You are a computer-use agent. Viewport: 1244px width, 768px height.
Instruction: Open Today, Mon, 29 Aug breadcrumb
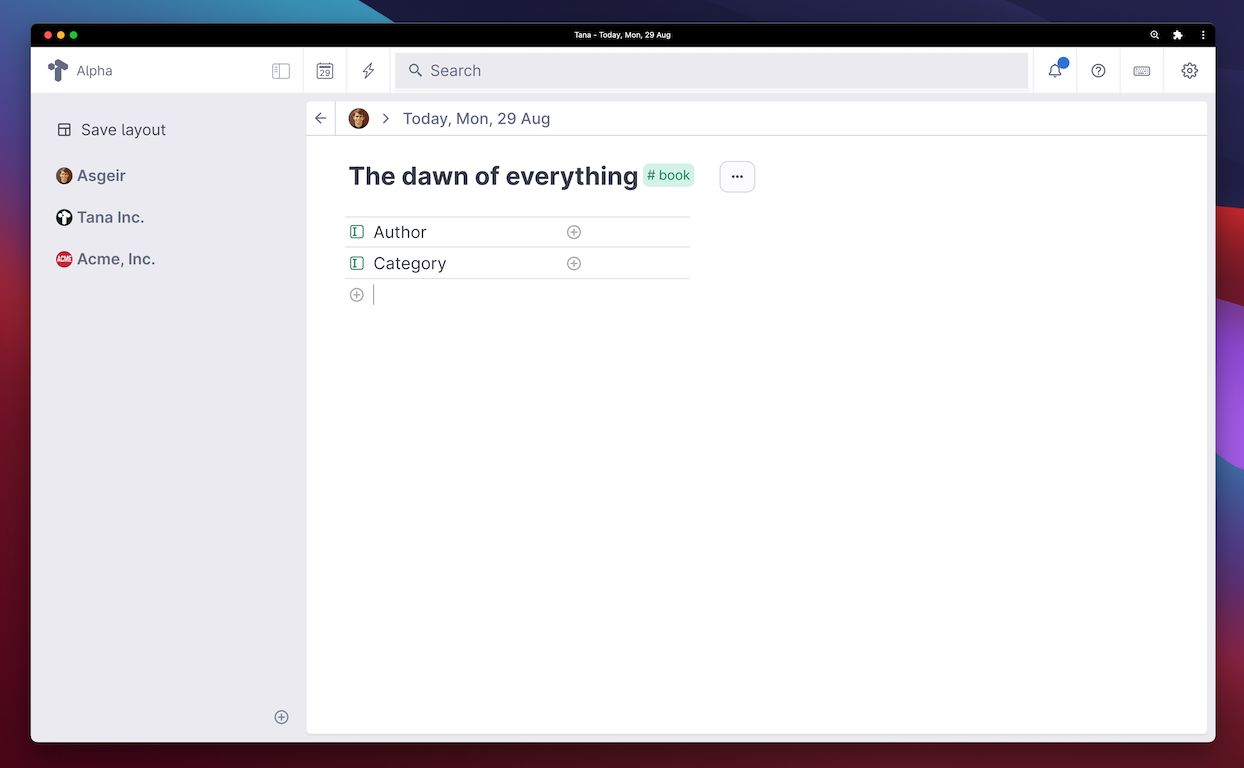pyautogui.click(x=476, y=118)
